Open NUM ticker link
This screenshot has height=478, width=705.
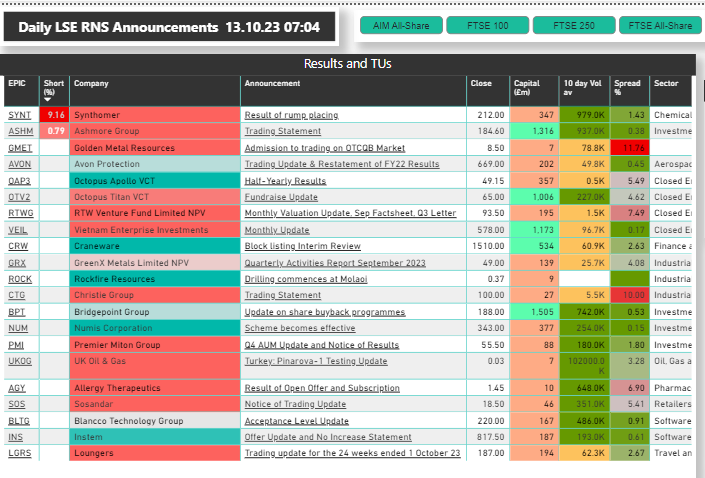pos(18,328)
